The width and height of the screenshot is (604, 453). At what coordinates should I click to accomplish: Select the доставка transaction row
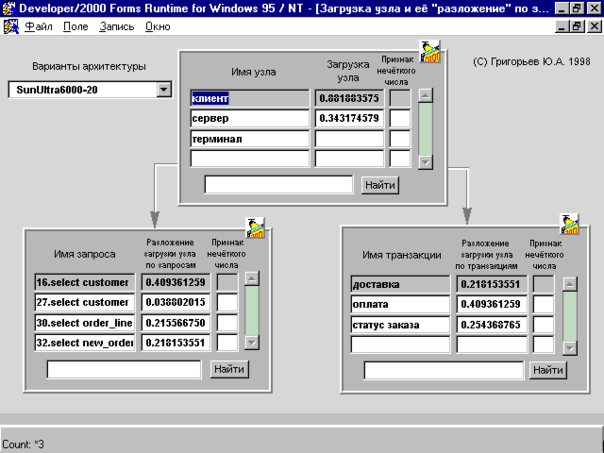[400, 284]
